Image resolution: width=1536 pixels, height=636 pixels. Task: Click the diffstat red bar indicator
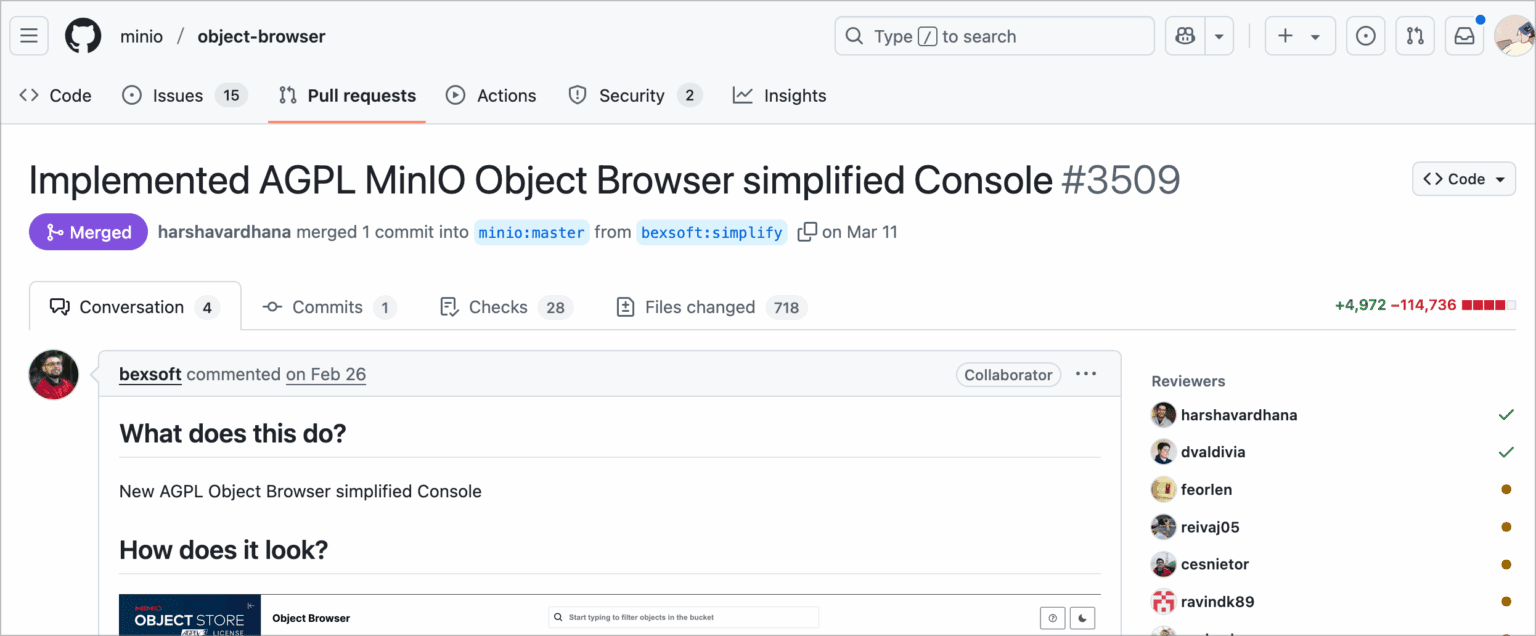1488,305
